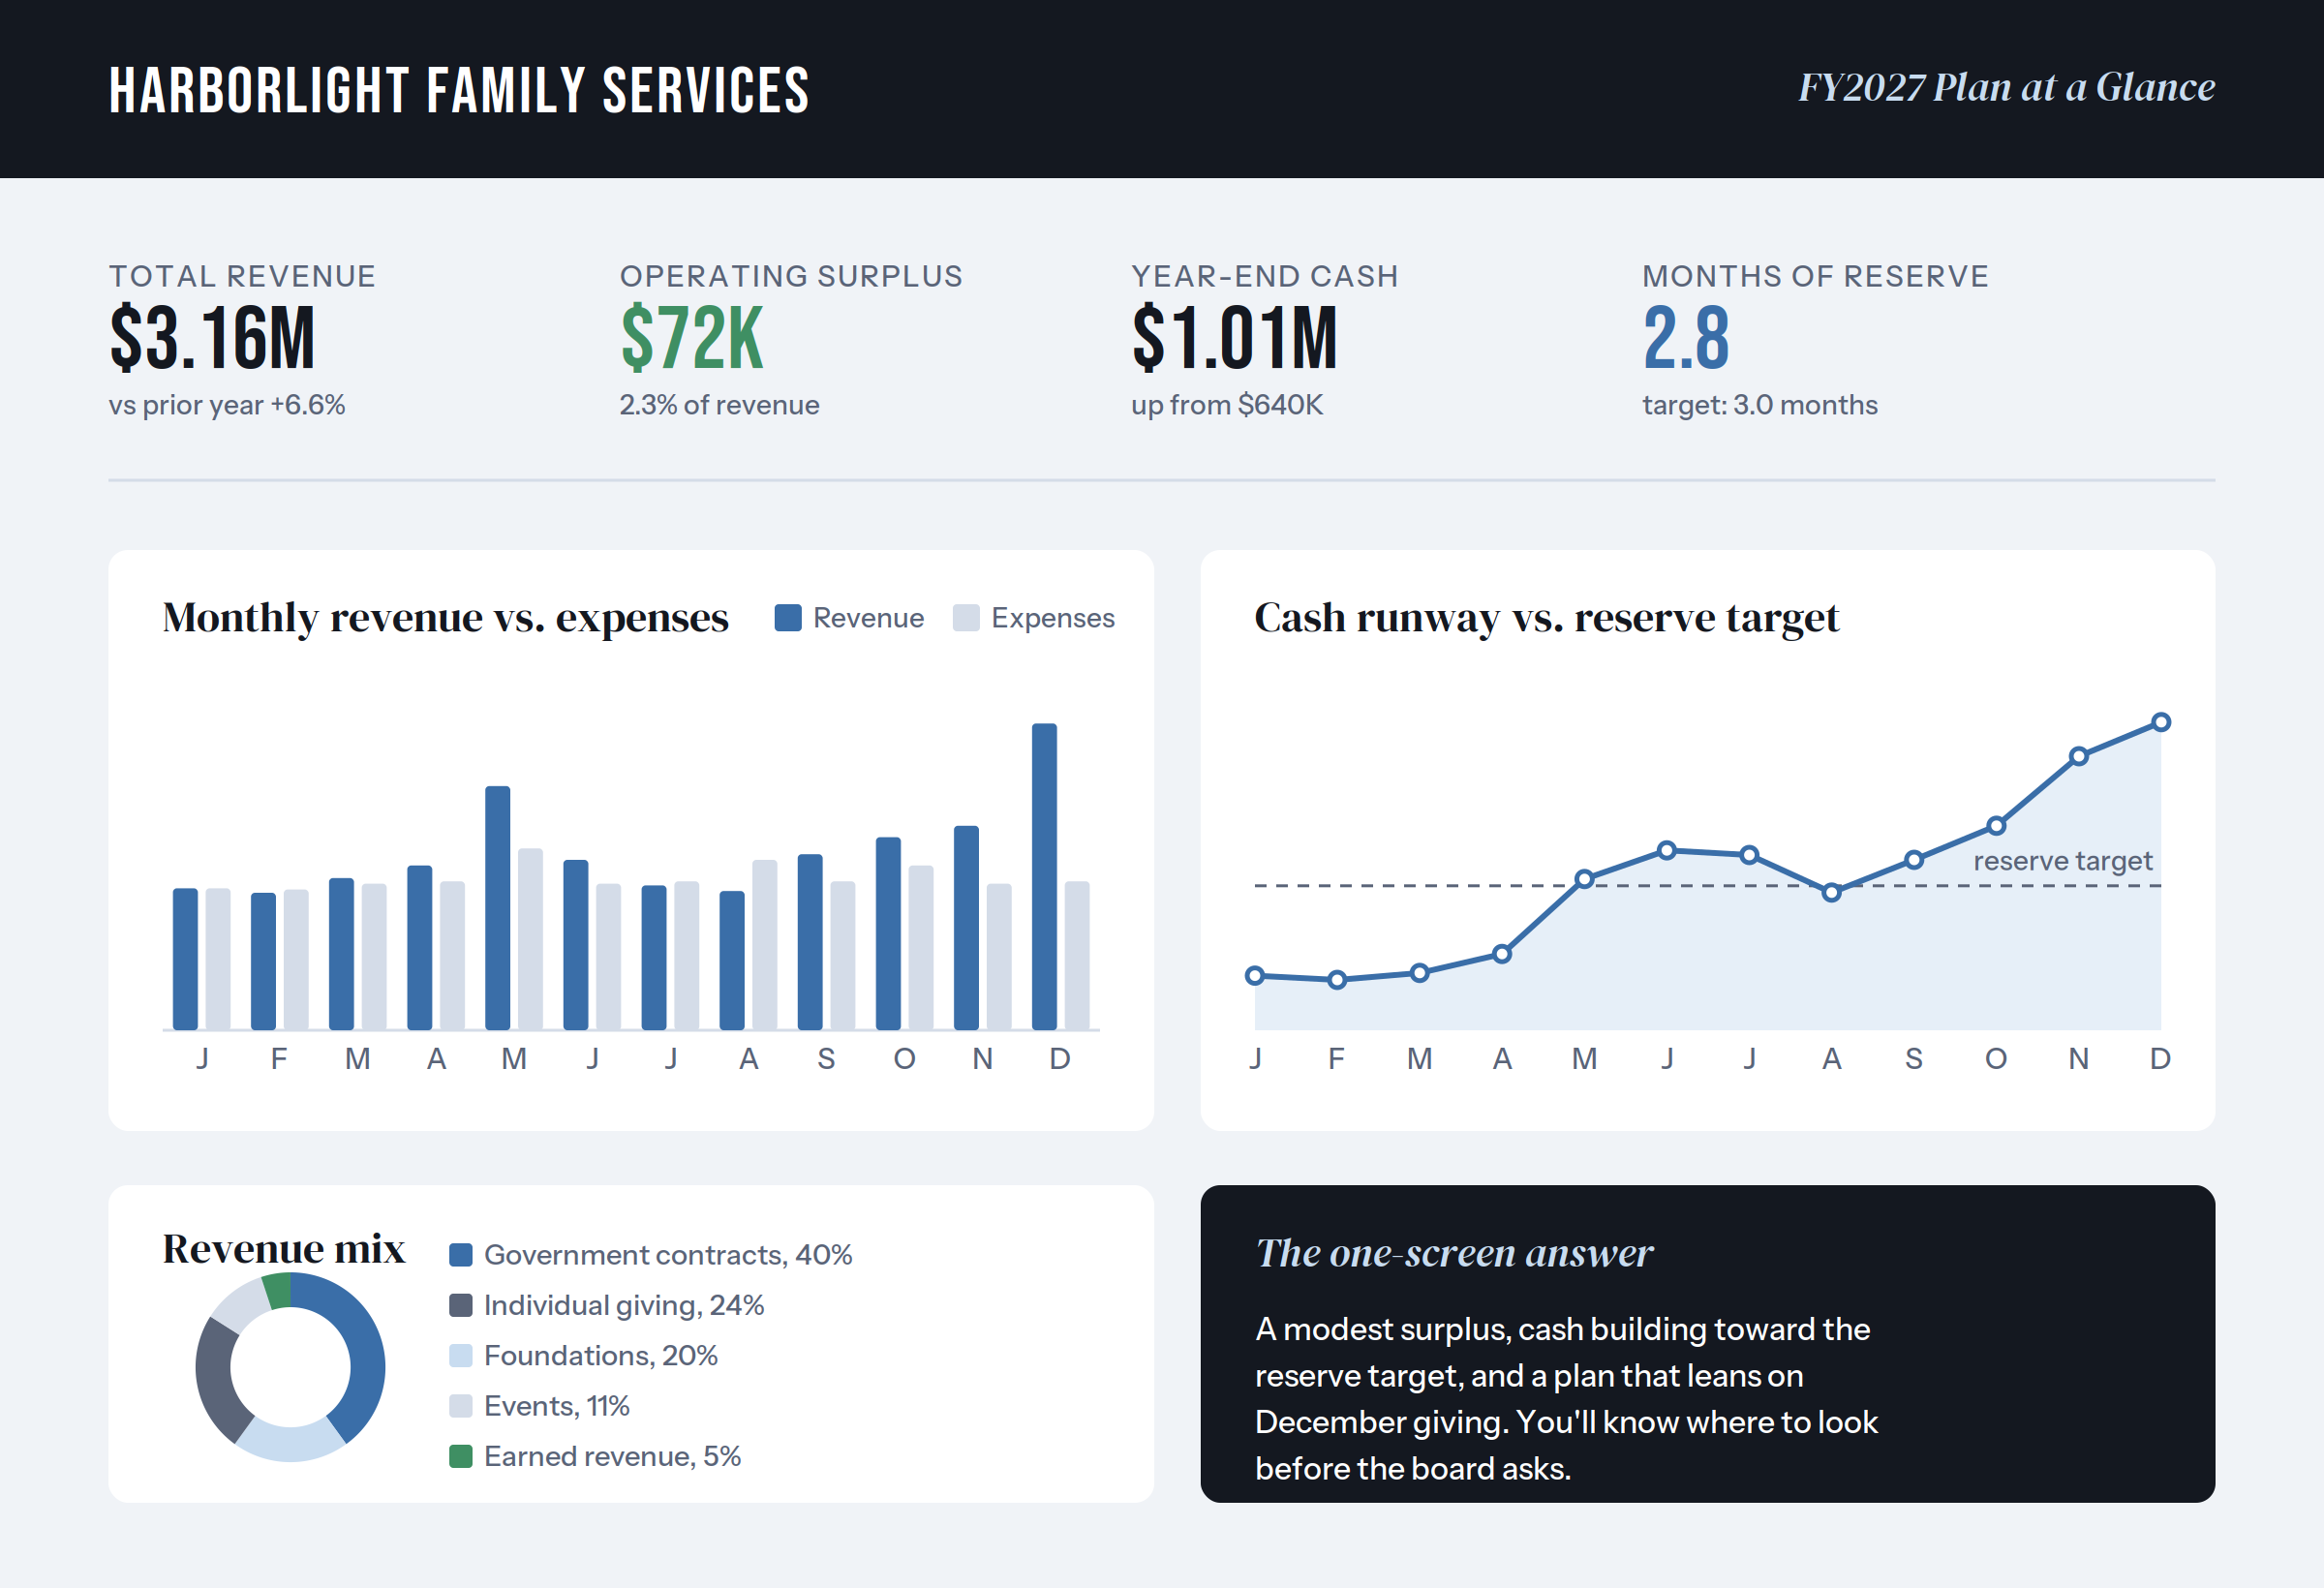This screenshot has height=1588, width=2324.
Task: Click the Events legend swatch
Action: coord(461,1406)
